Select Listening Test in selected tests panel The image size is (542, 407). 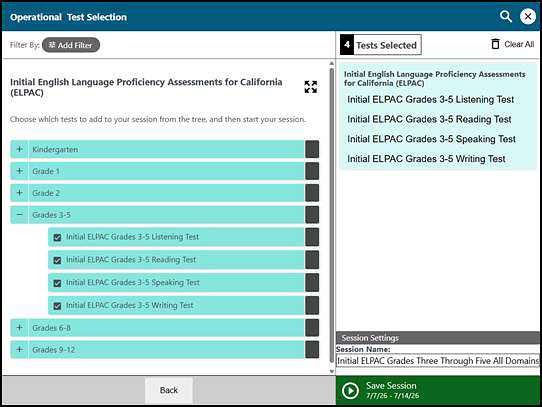(x=430, y=99)
